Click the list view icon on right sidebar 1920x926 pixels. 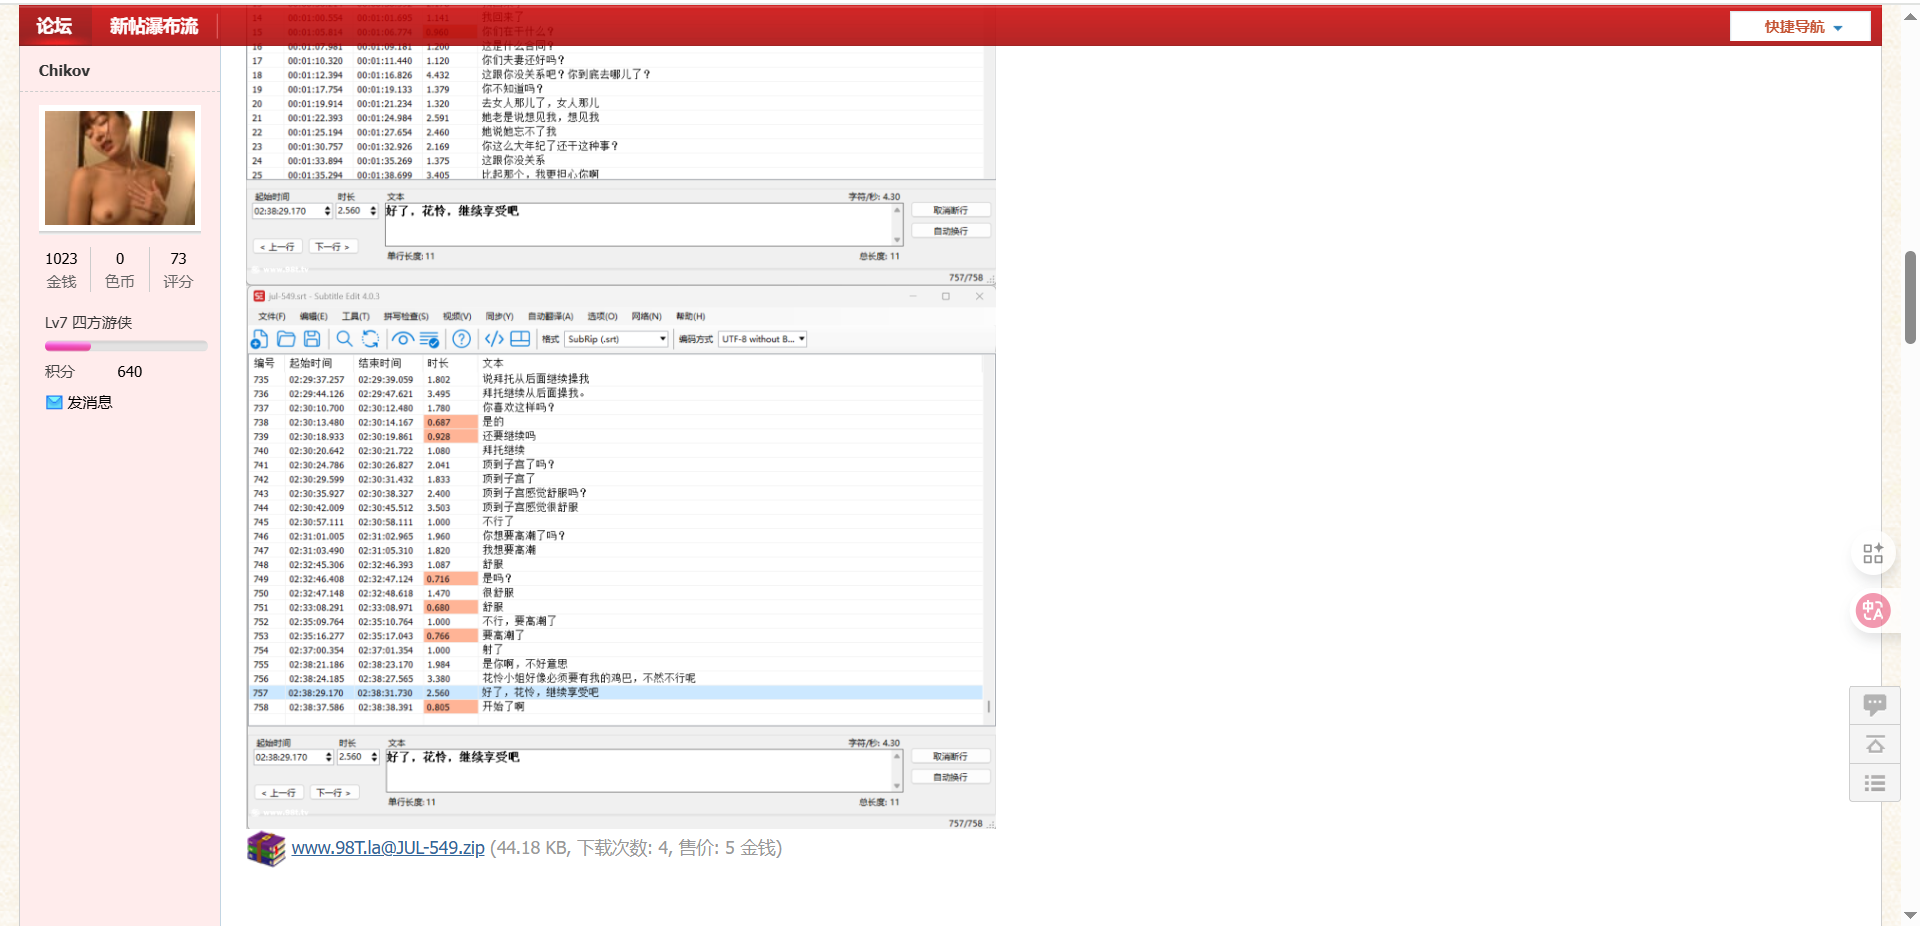(x=1875, y=783)
